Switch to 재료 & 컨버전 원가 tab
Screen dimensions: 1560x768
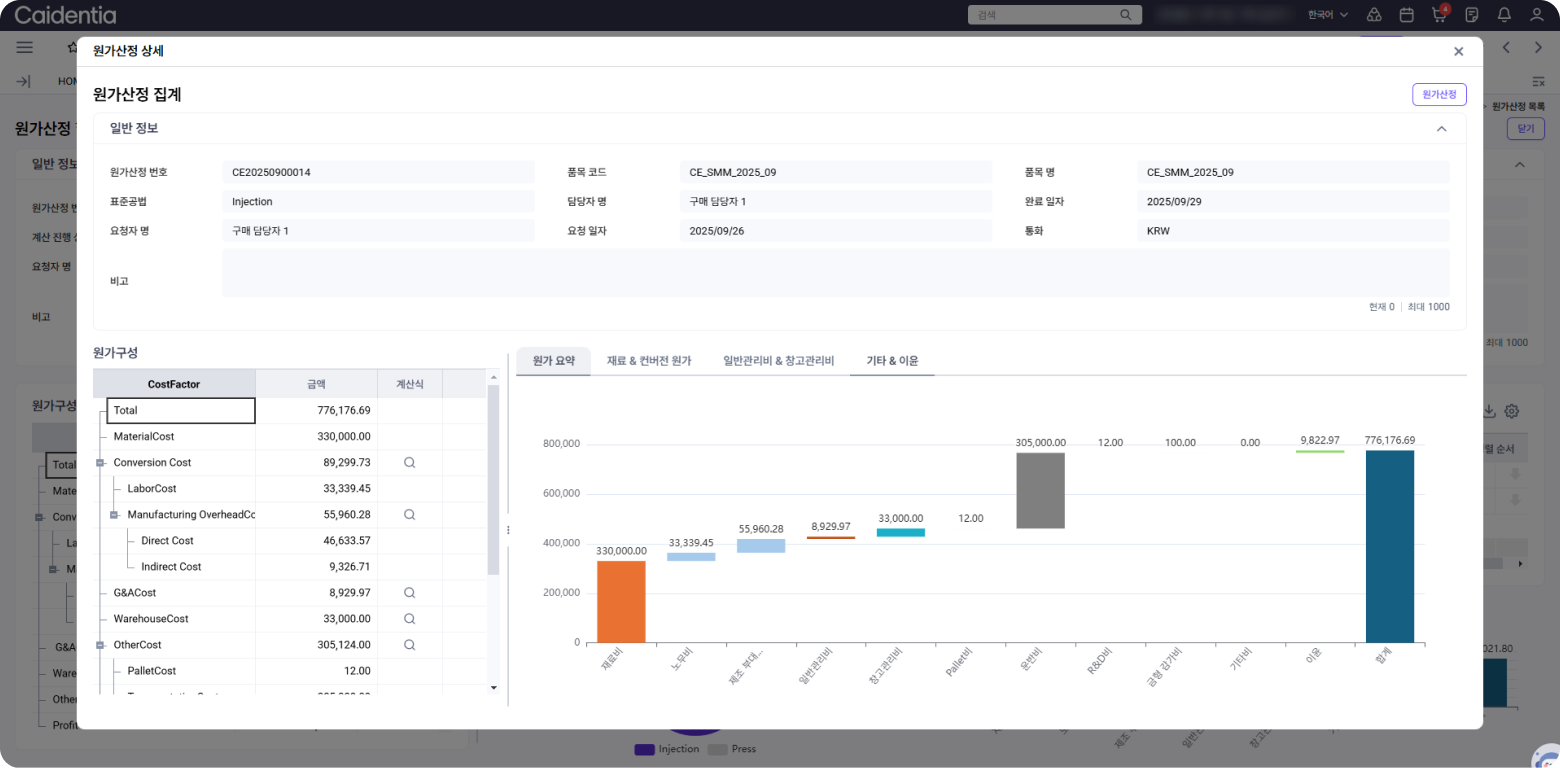pyautogui.click(x=648, y=361)
